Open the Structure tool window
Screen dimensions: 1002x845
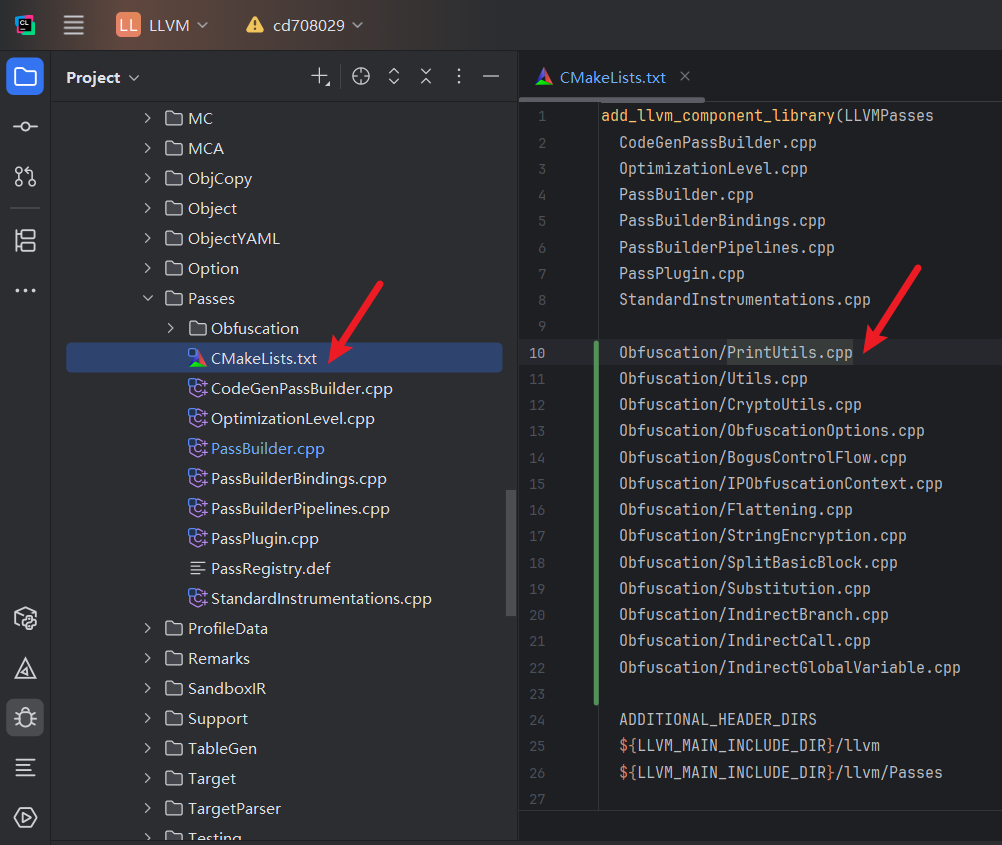coord(25,240)
